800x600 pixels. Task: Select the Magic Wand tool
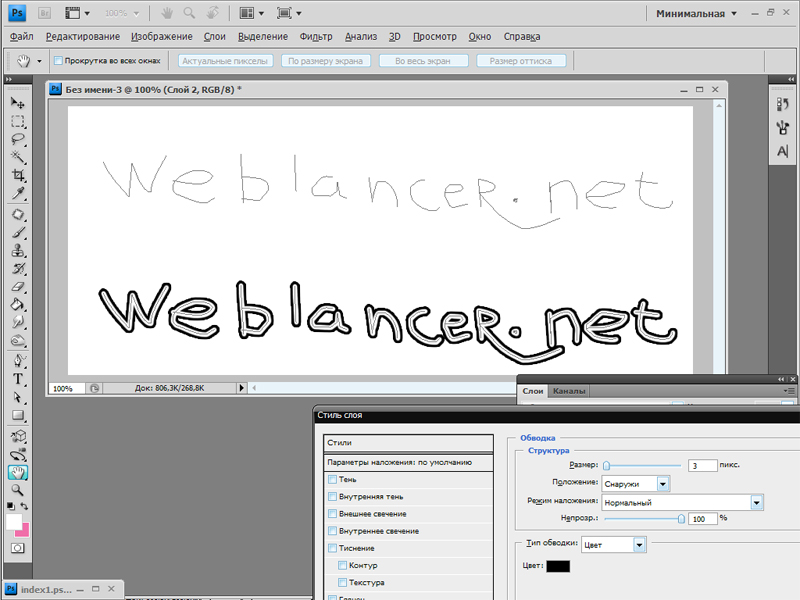[18, 157]
